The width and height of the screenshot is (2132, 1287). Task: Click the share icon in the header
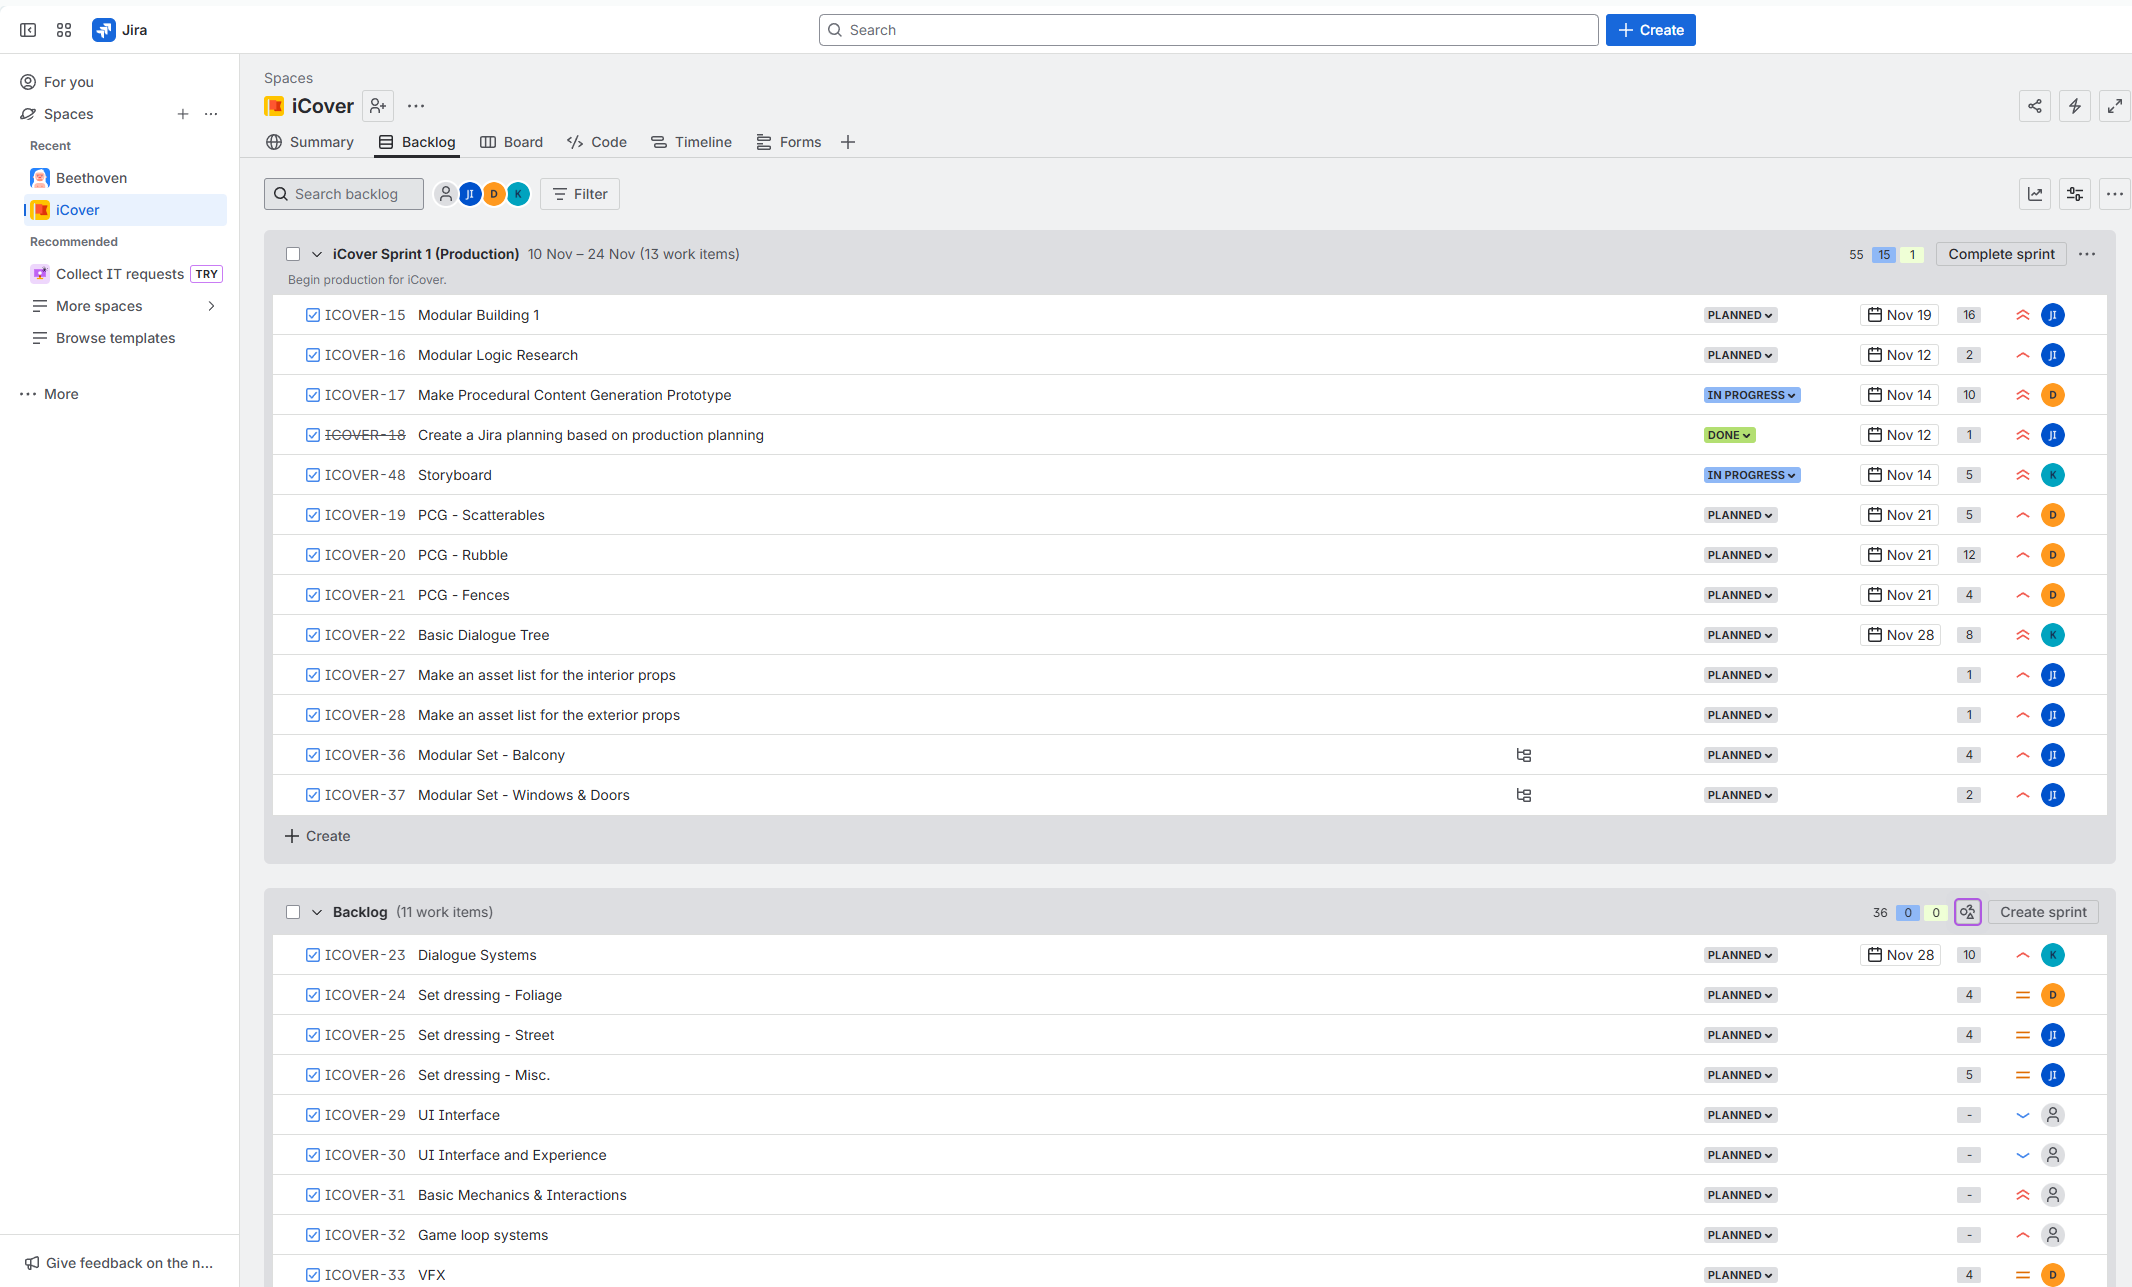point(2035,106)
